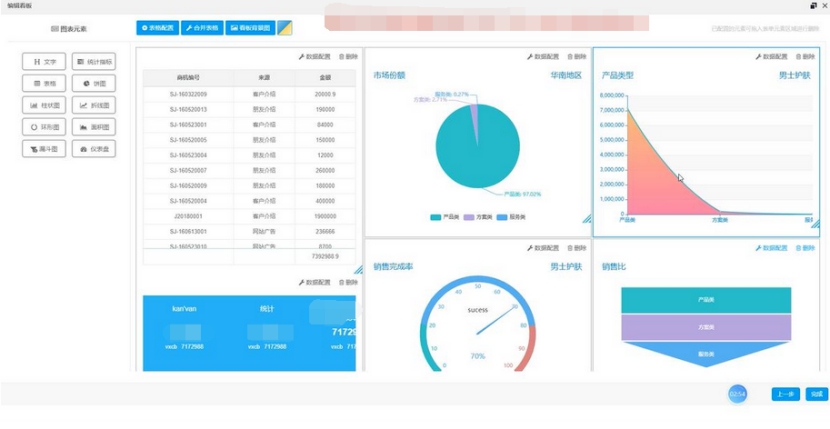Click the 产品类型 chart title

click(618, 76)
